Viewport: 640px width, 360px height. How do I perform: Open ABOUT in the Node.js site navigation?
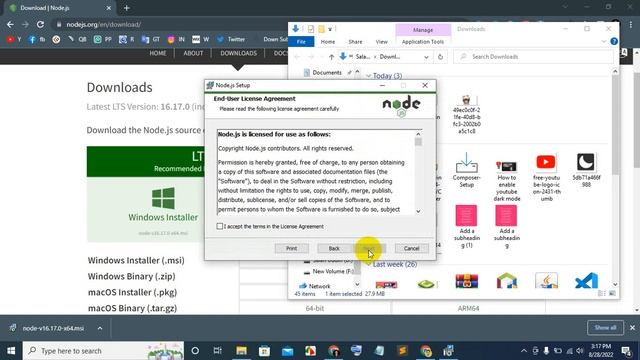[193, 53]
